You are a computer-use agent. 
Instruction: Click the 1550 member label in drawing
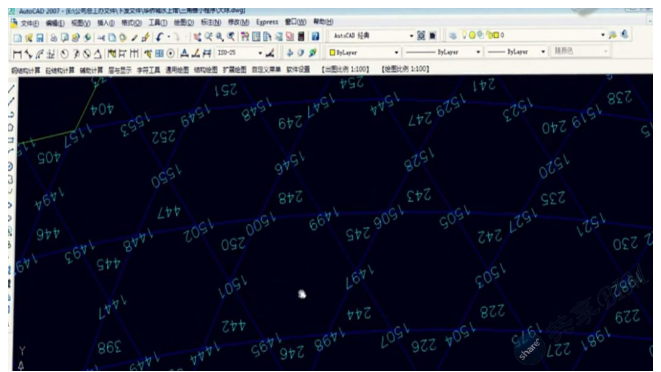167,176
